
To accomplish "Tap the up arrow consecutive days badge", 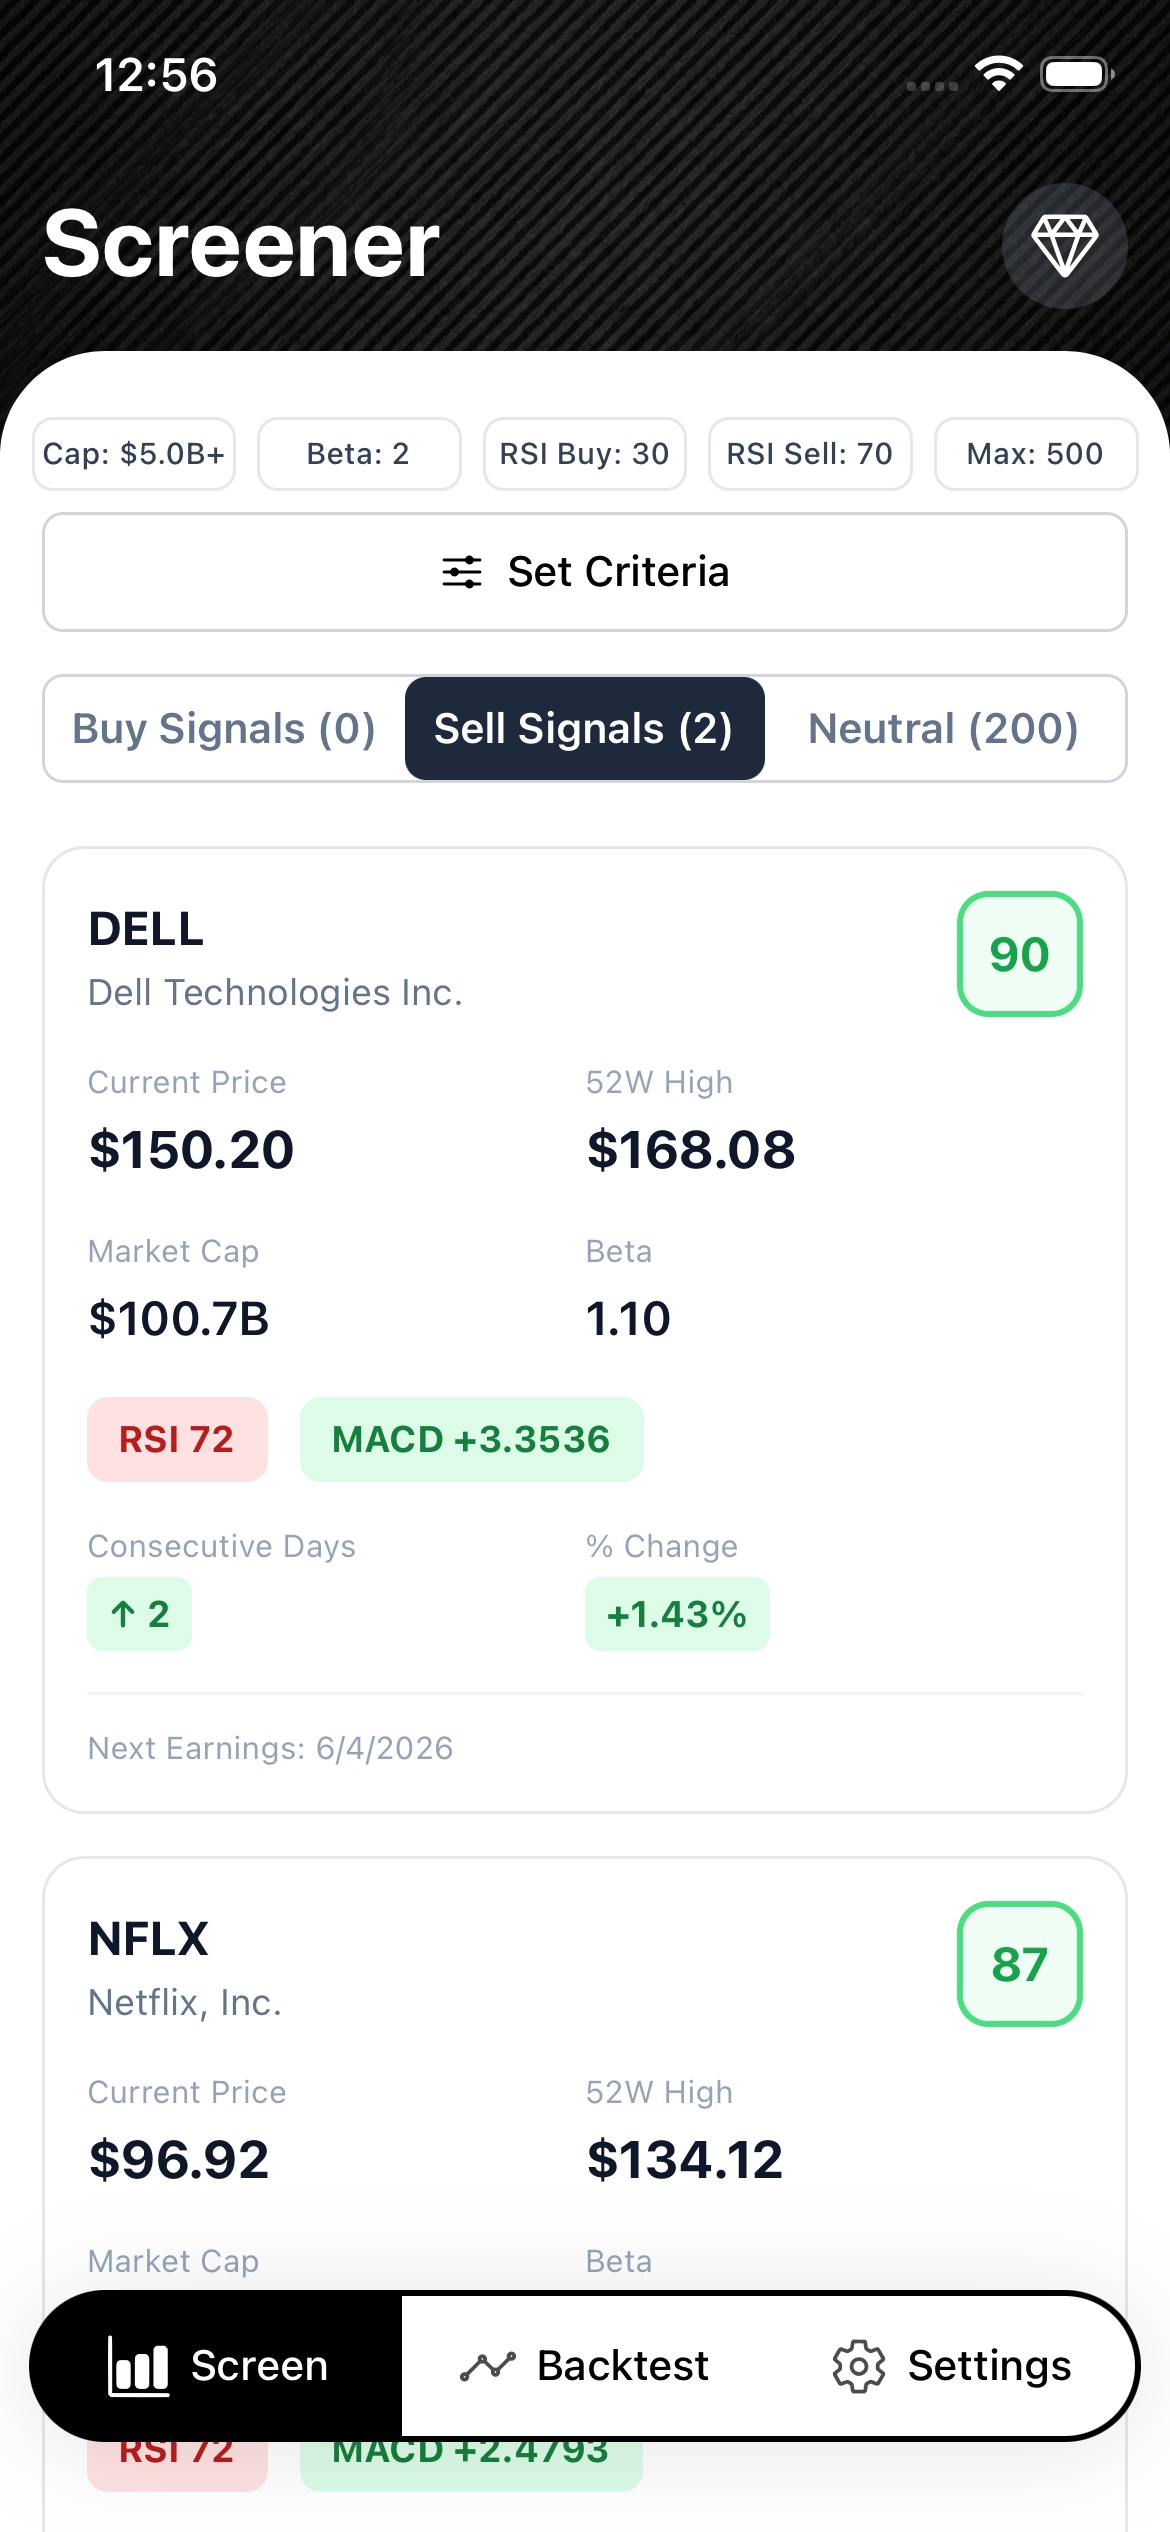I will tap(139, 1614).
